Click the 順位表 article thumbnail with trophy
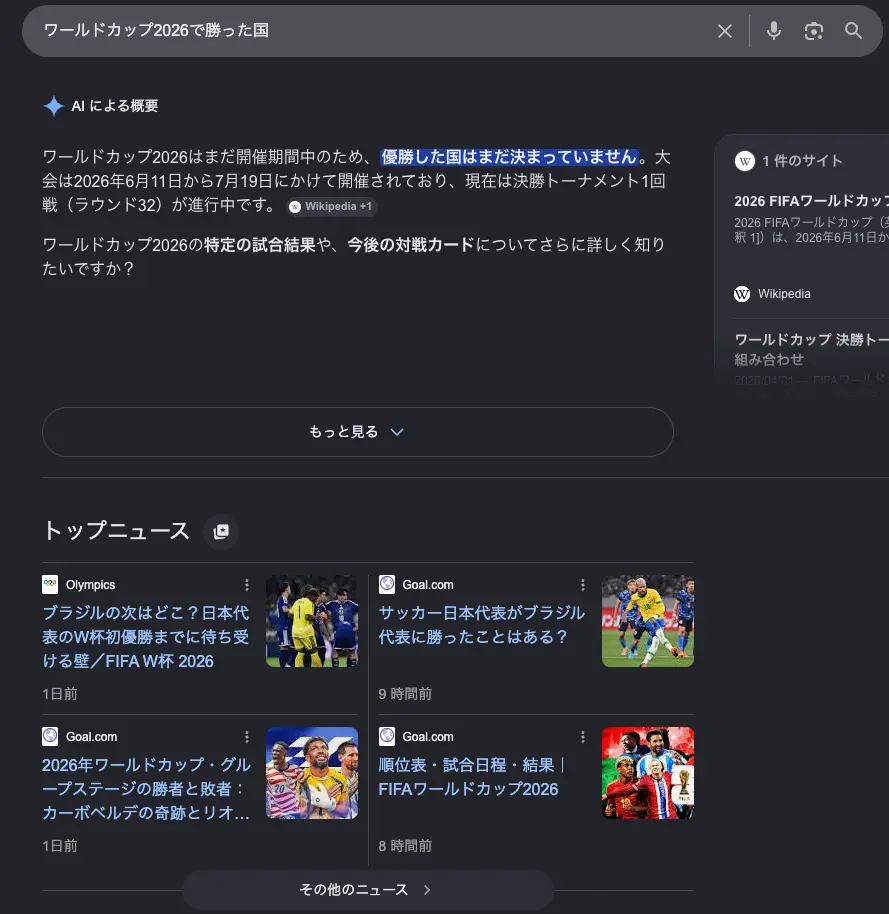This screenshot has height=914, width=889. click(648, 773)
